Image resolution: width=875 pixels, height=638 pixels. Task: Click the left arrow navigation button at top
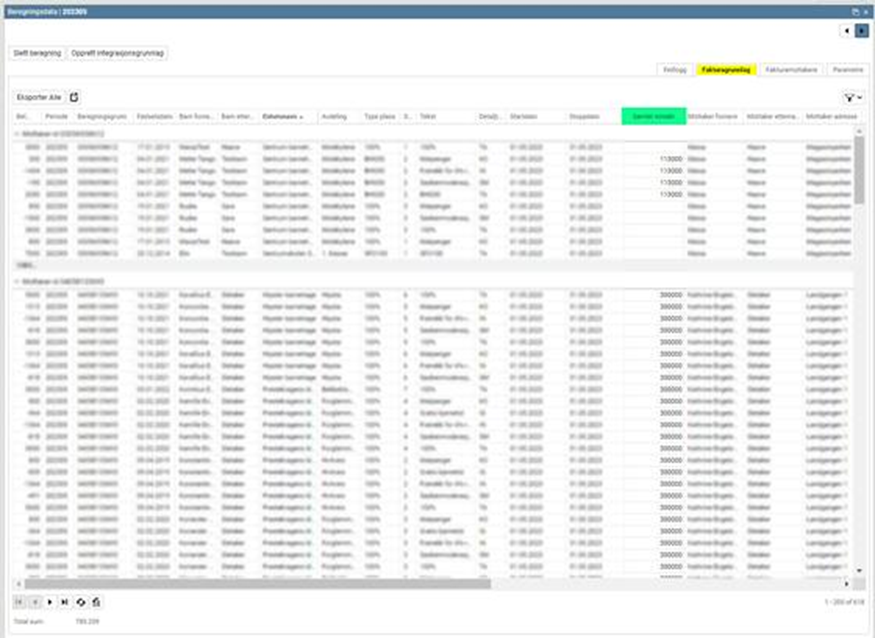pos(848,31)
